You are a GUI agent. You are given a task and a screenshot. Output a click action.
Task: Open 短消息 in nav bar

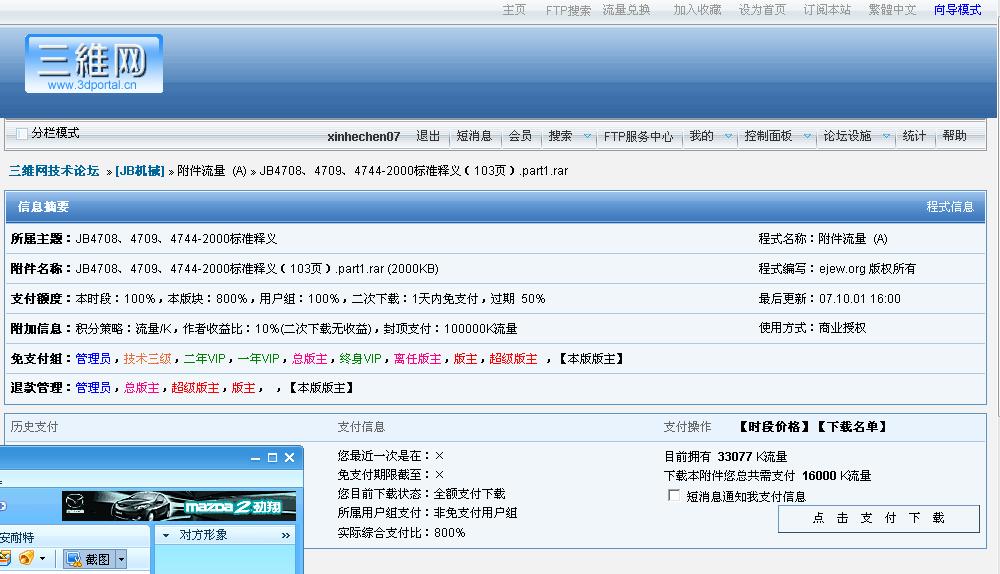474,136
